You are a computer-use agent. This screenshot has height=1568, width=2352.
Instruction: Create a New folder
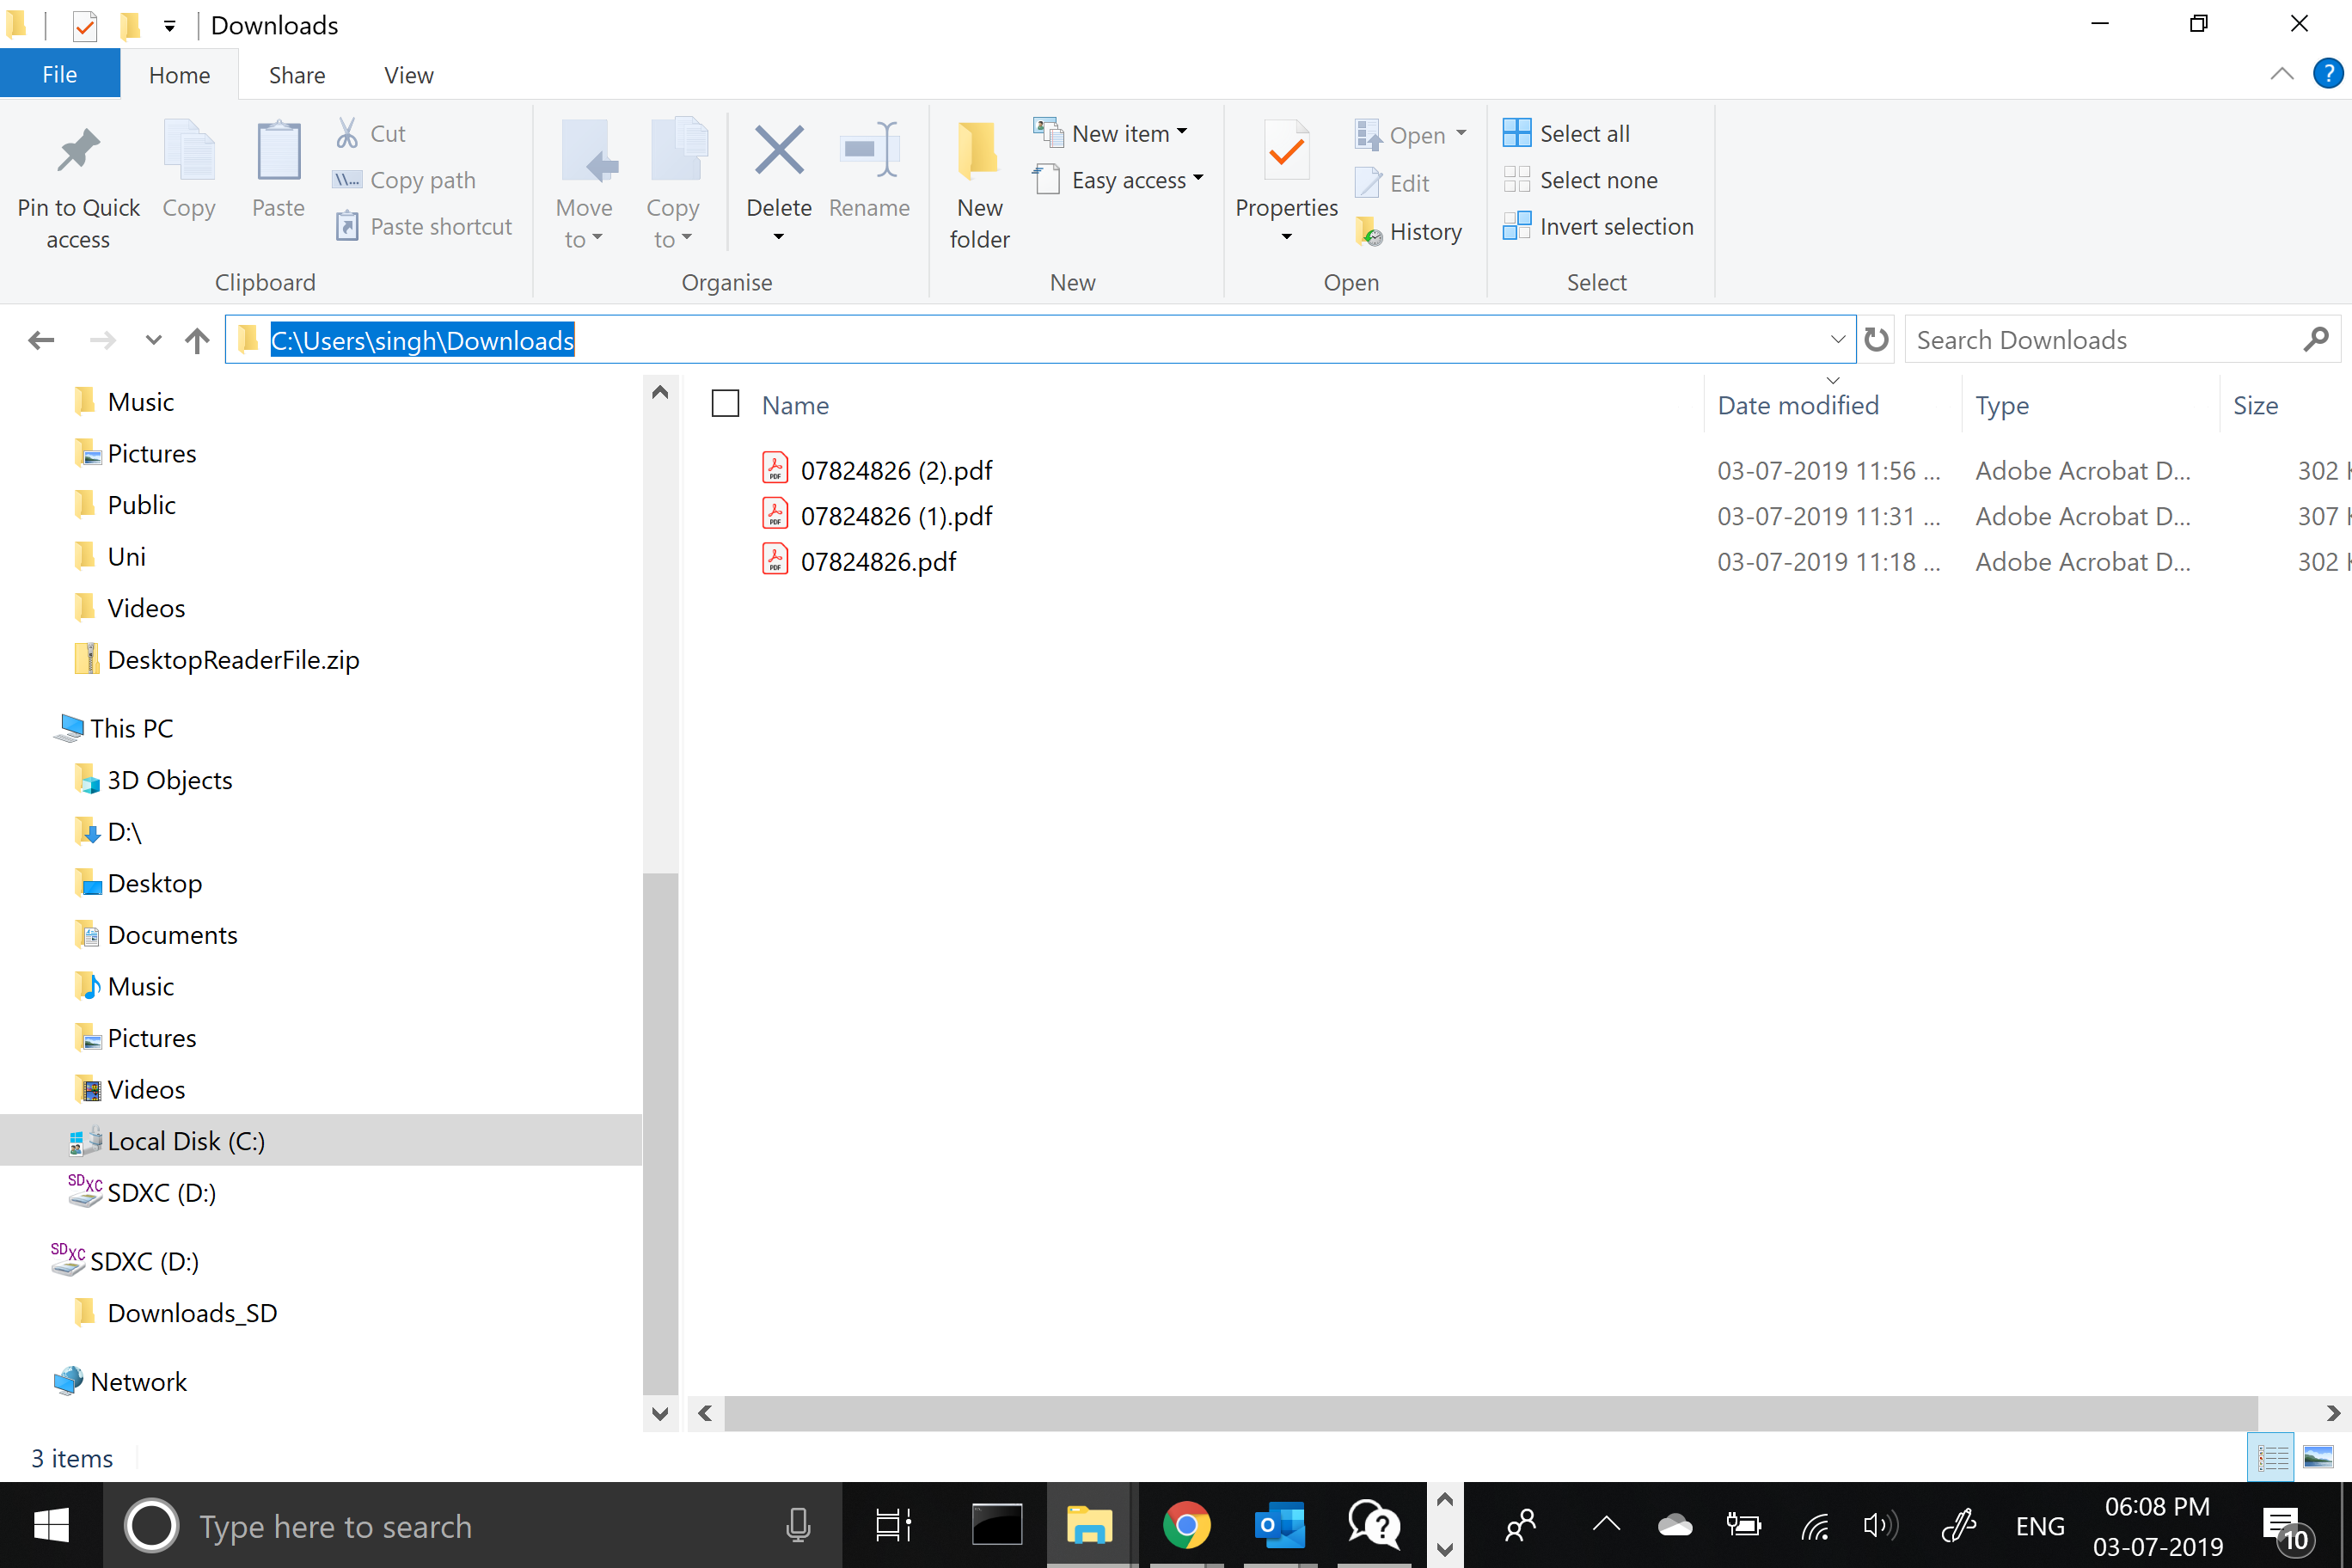(x=979, y=185)
